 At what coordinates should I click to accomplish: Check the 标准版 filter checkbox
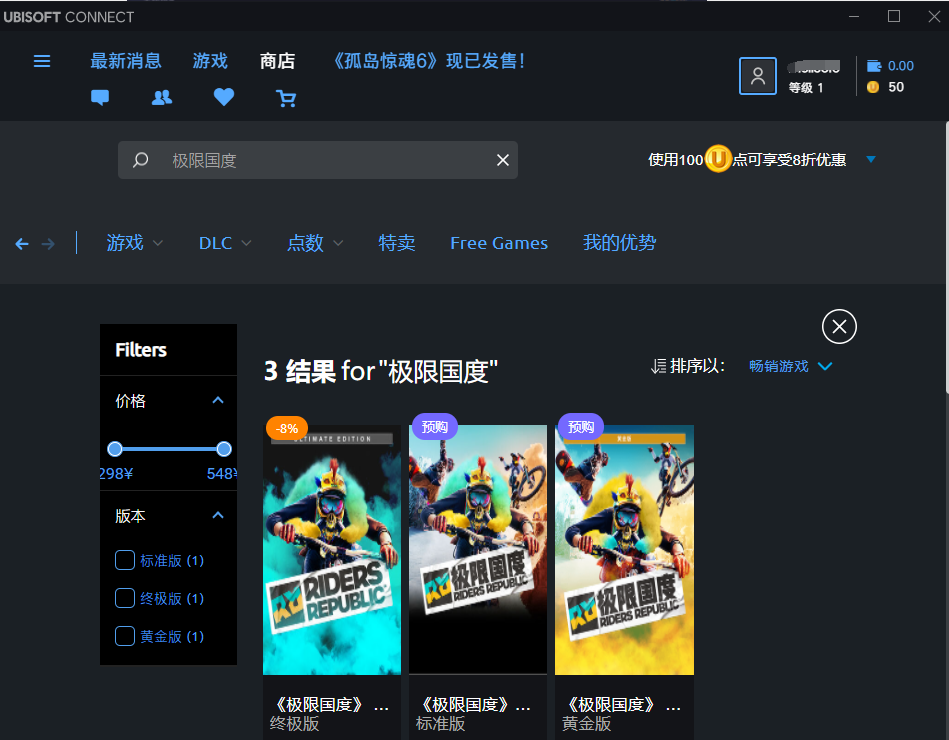coord(125,560)
